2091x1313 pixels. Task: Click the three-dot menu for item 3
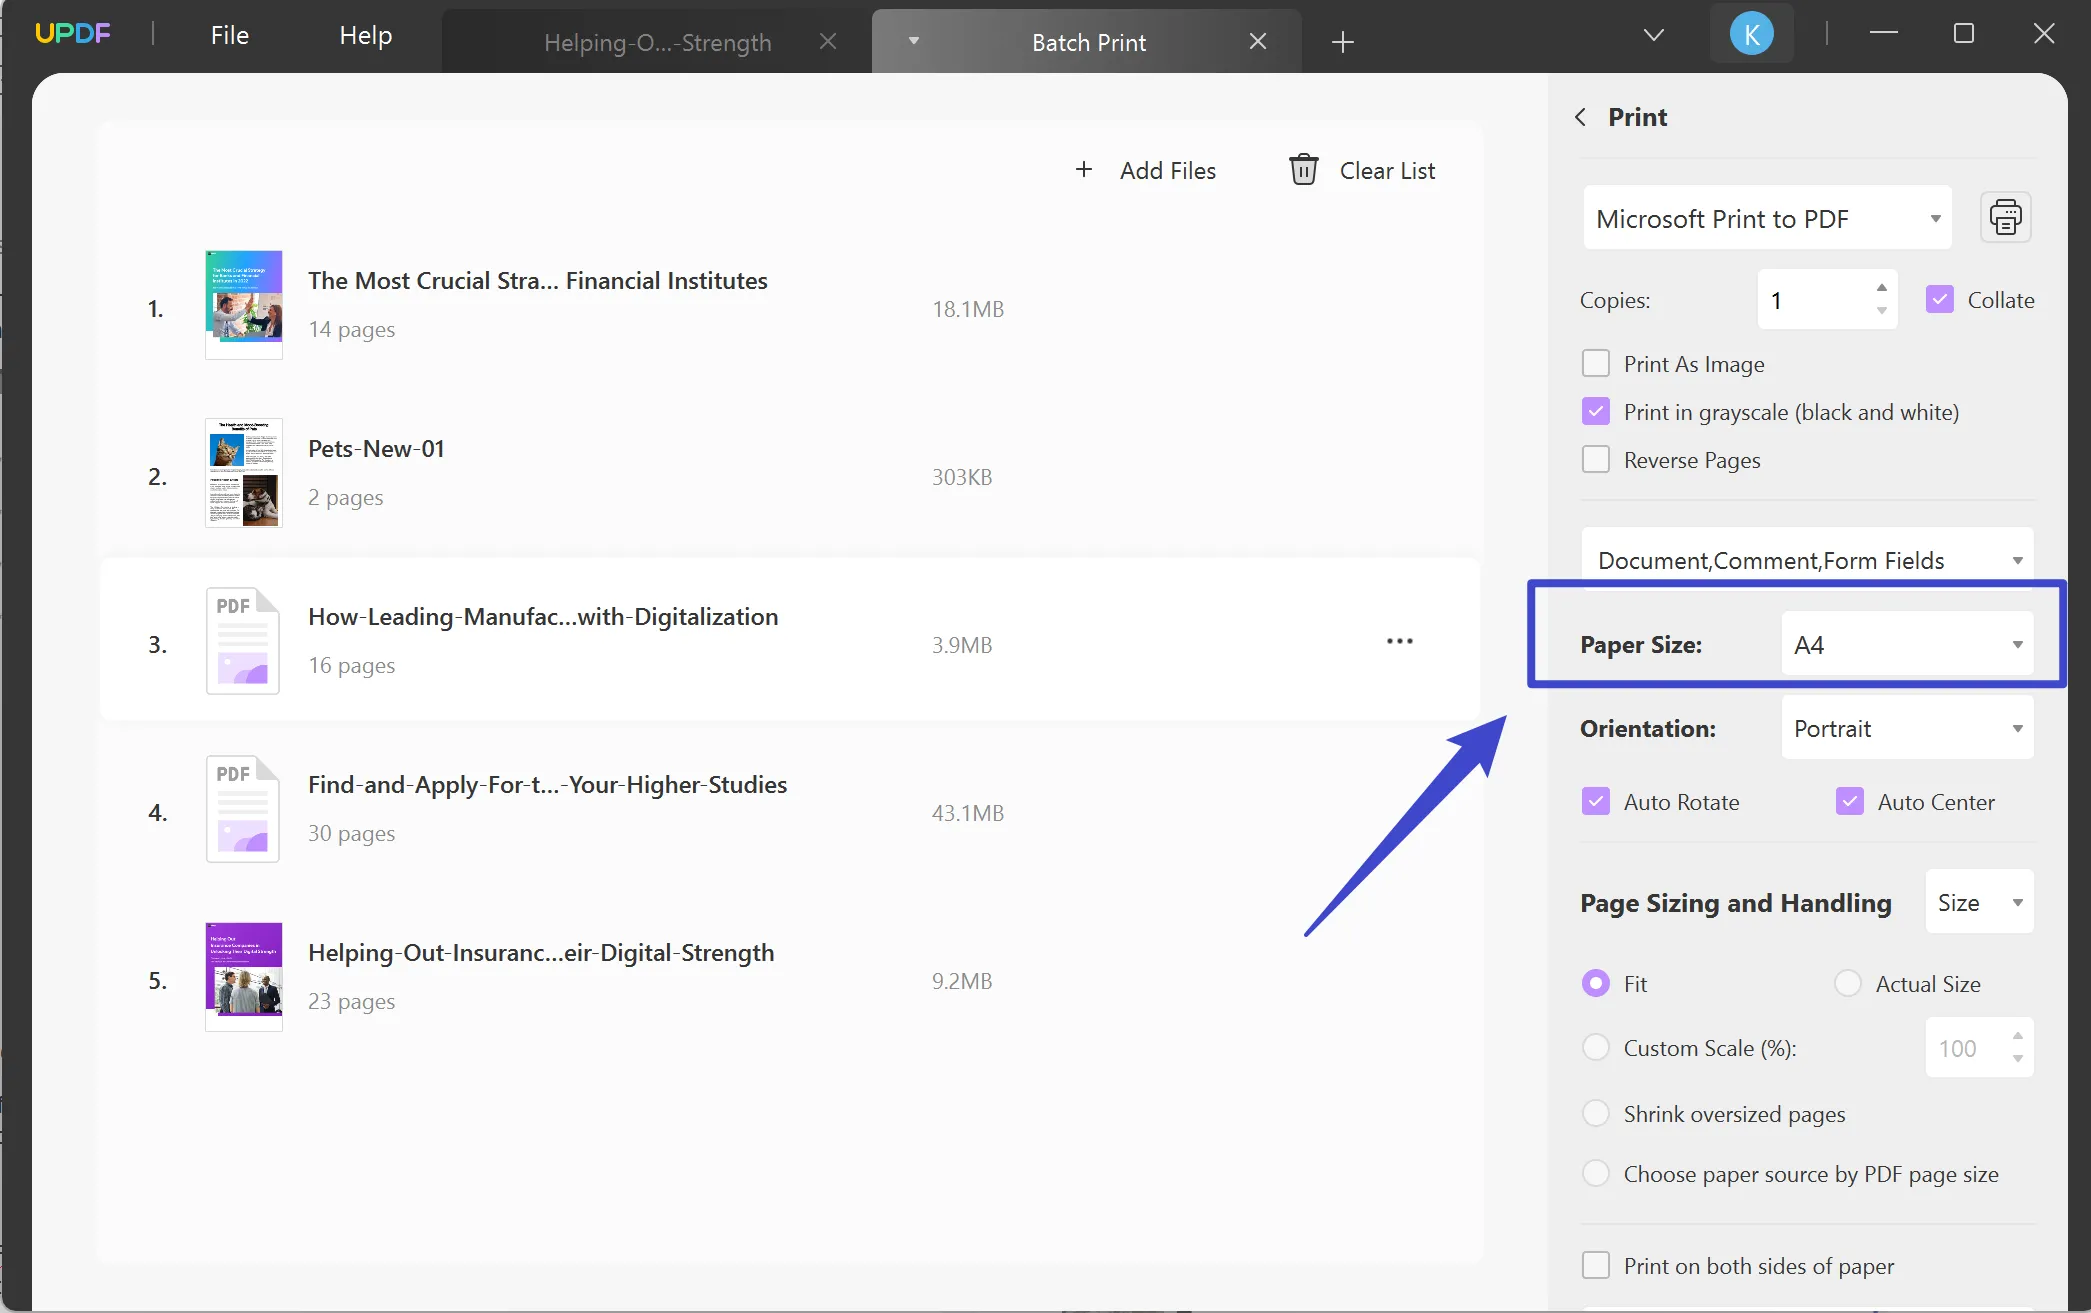point(1399,641)
